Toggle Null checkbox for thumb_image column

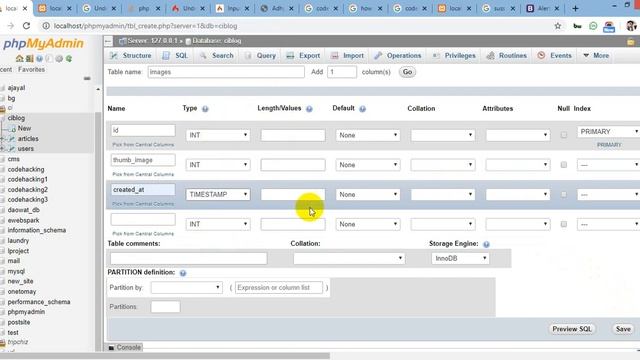(564, 165)
